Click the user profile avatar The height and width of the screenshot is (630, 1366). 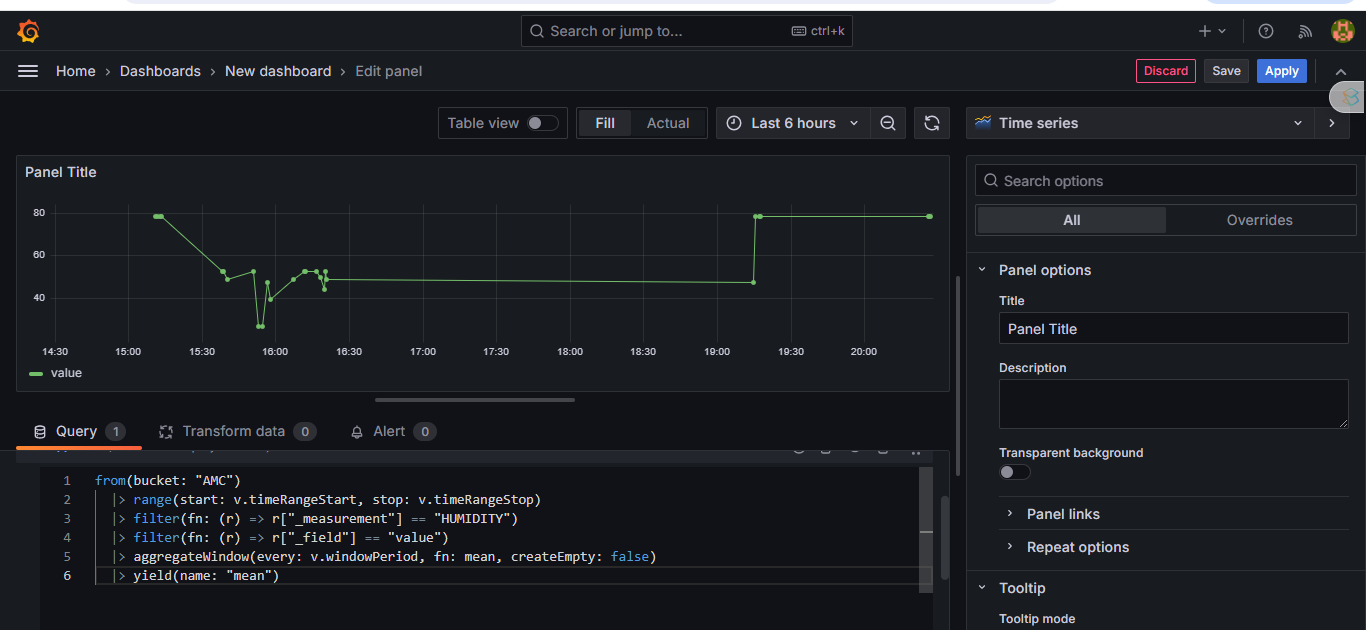coord(1342,31)
